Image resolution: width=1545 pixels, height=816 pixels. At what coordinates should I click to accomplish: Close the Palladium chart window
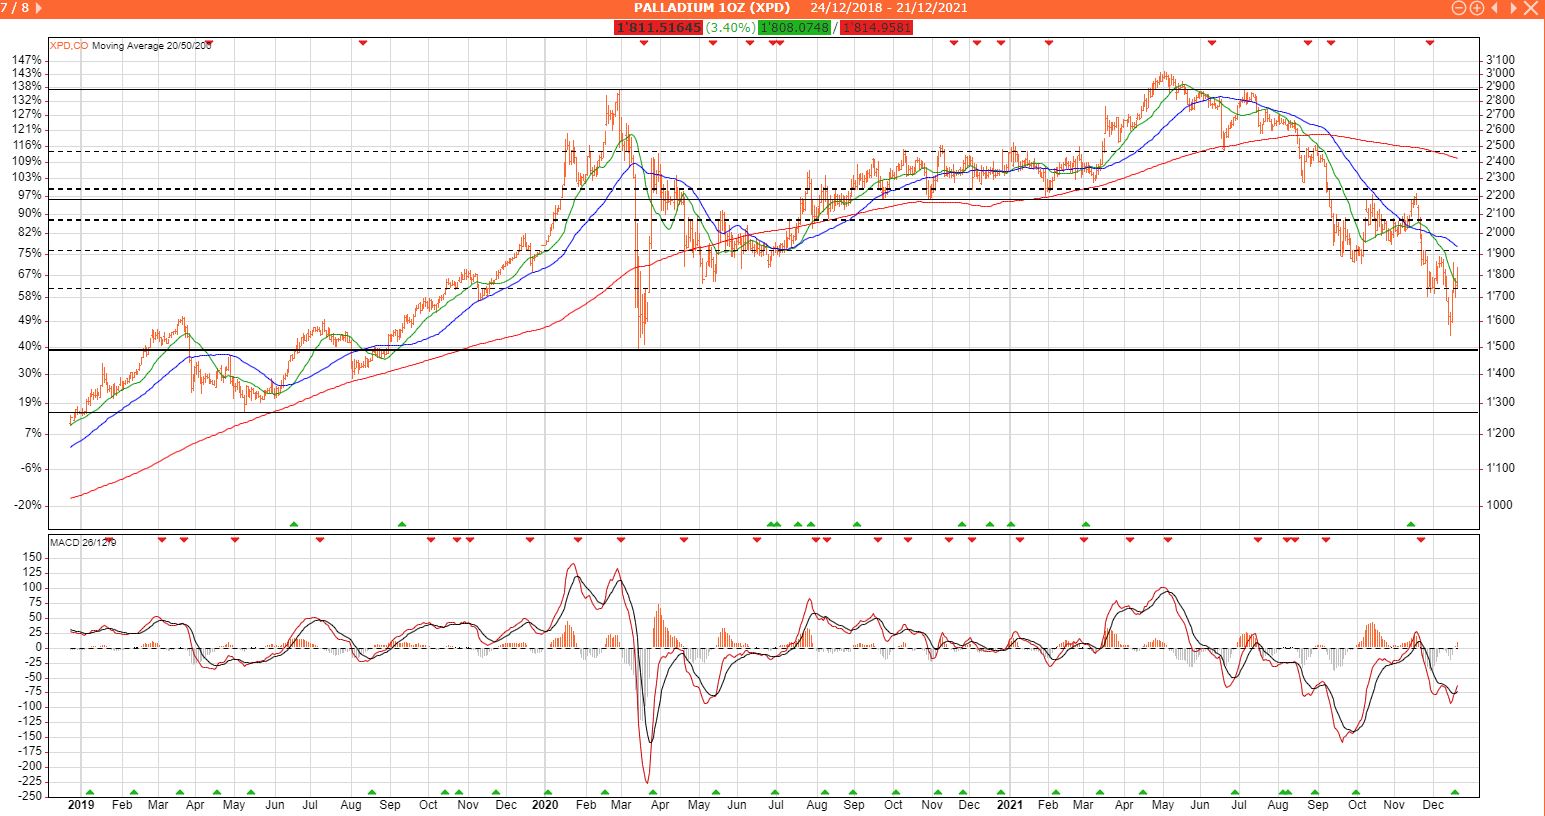coord(1532,8)
